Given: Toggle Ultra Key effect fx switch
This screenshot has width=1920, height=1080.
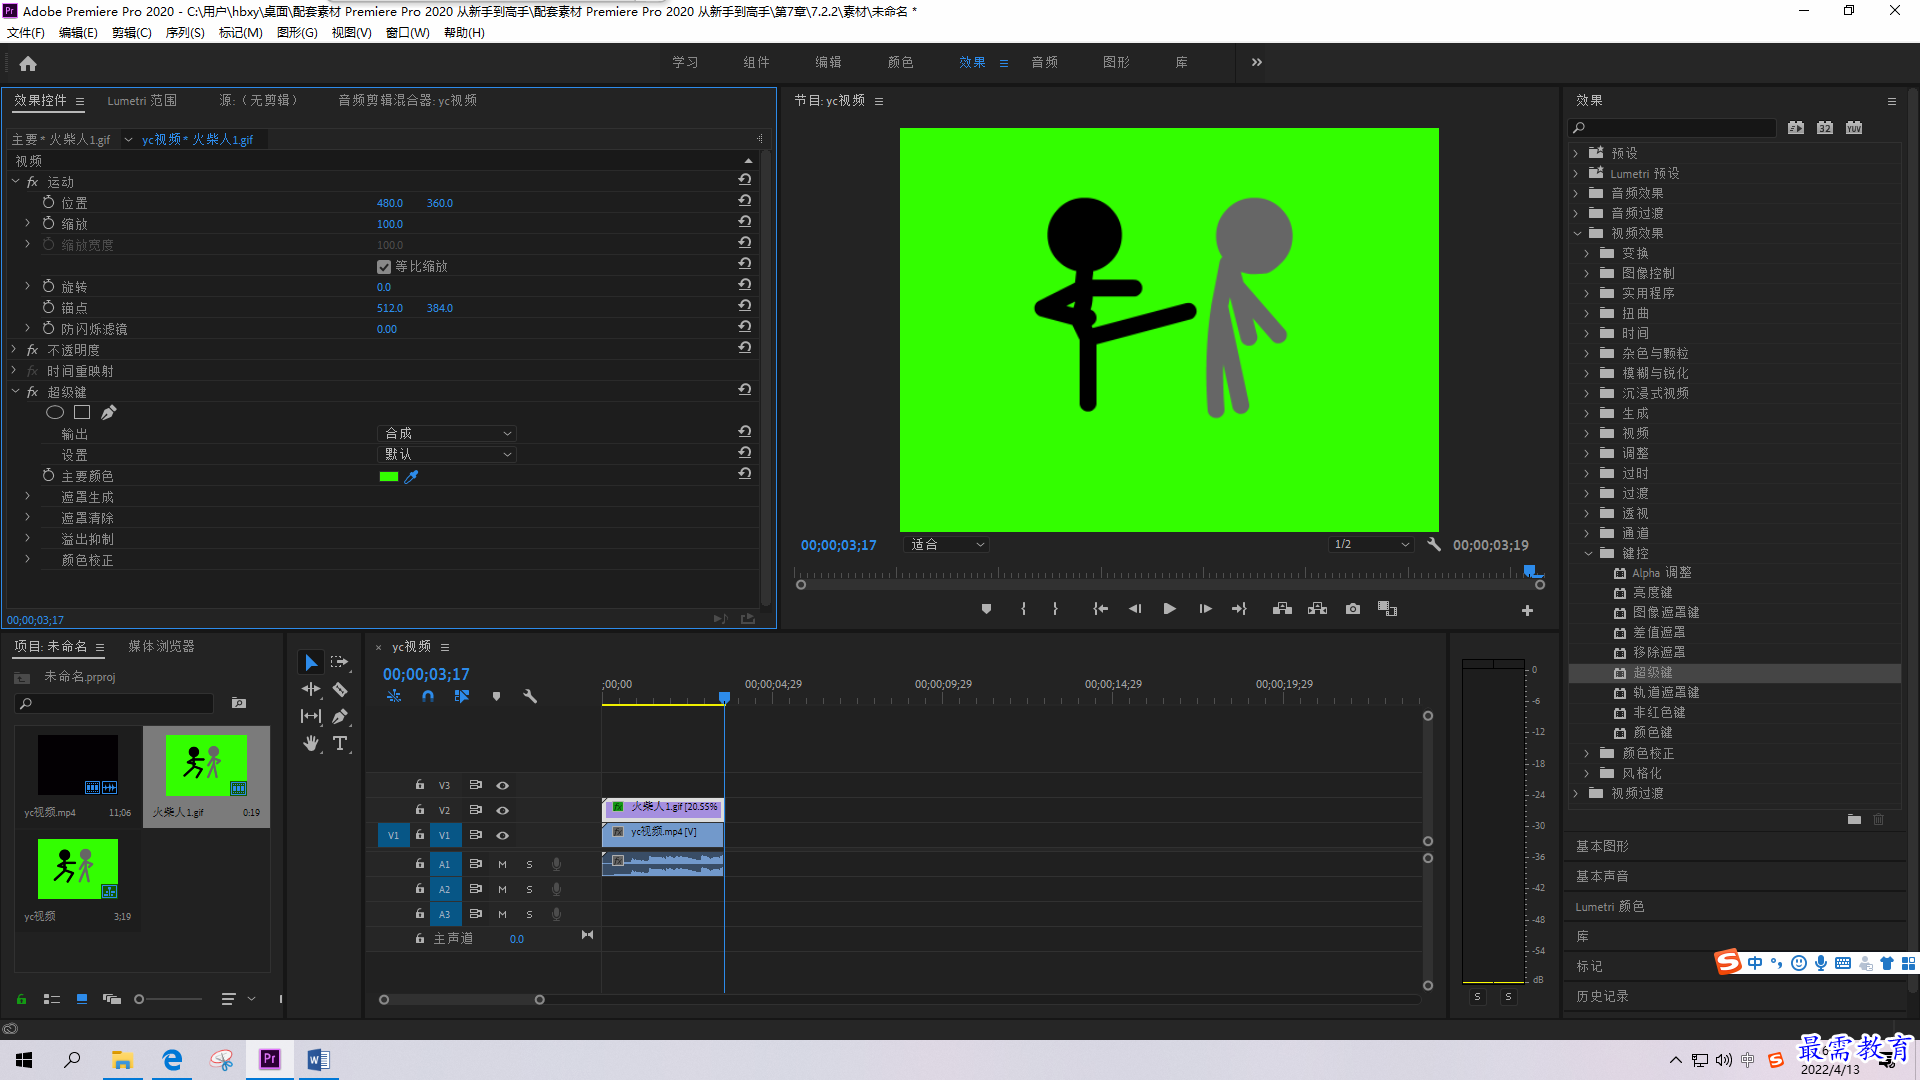Looking at the screenshot, I should (32, 392).
